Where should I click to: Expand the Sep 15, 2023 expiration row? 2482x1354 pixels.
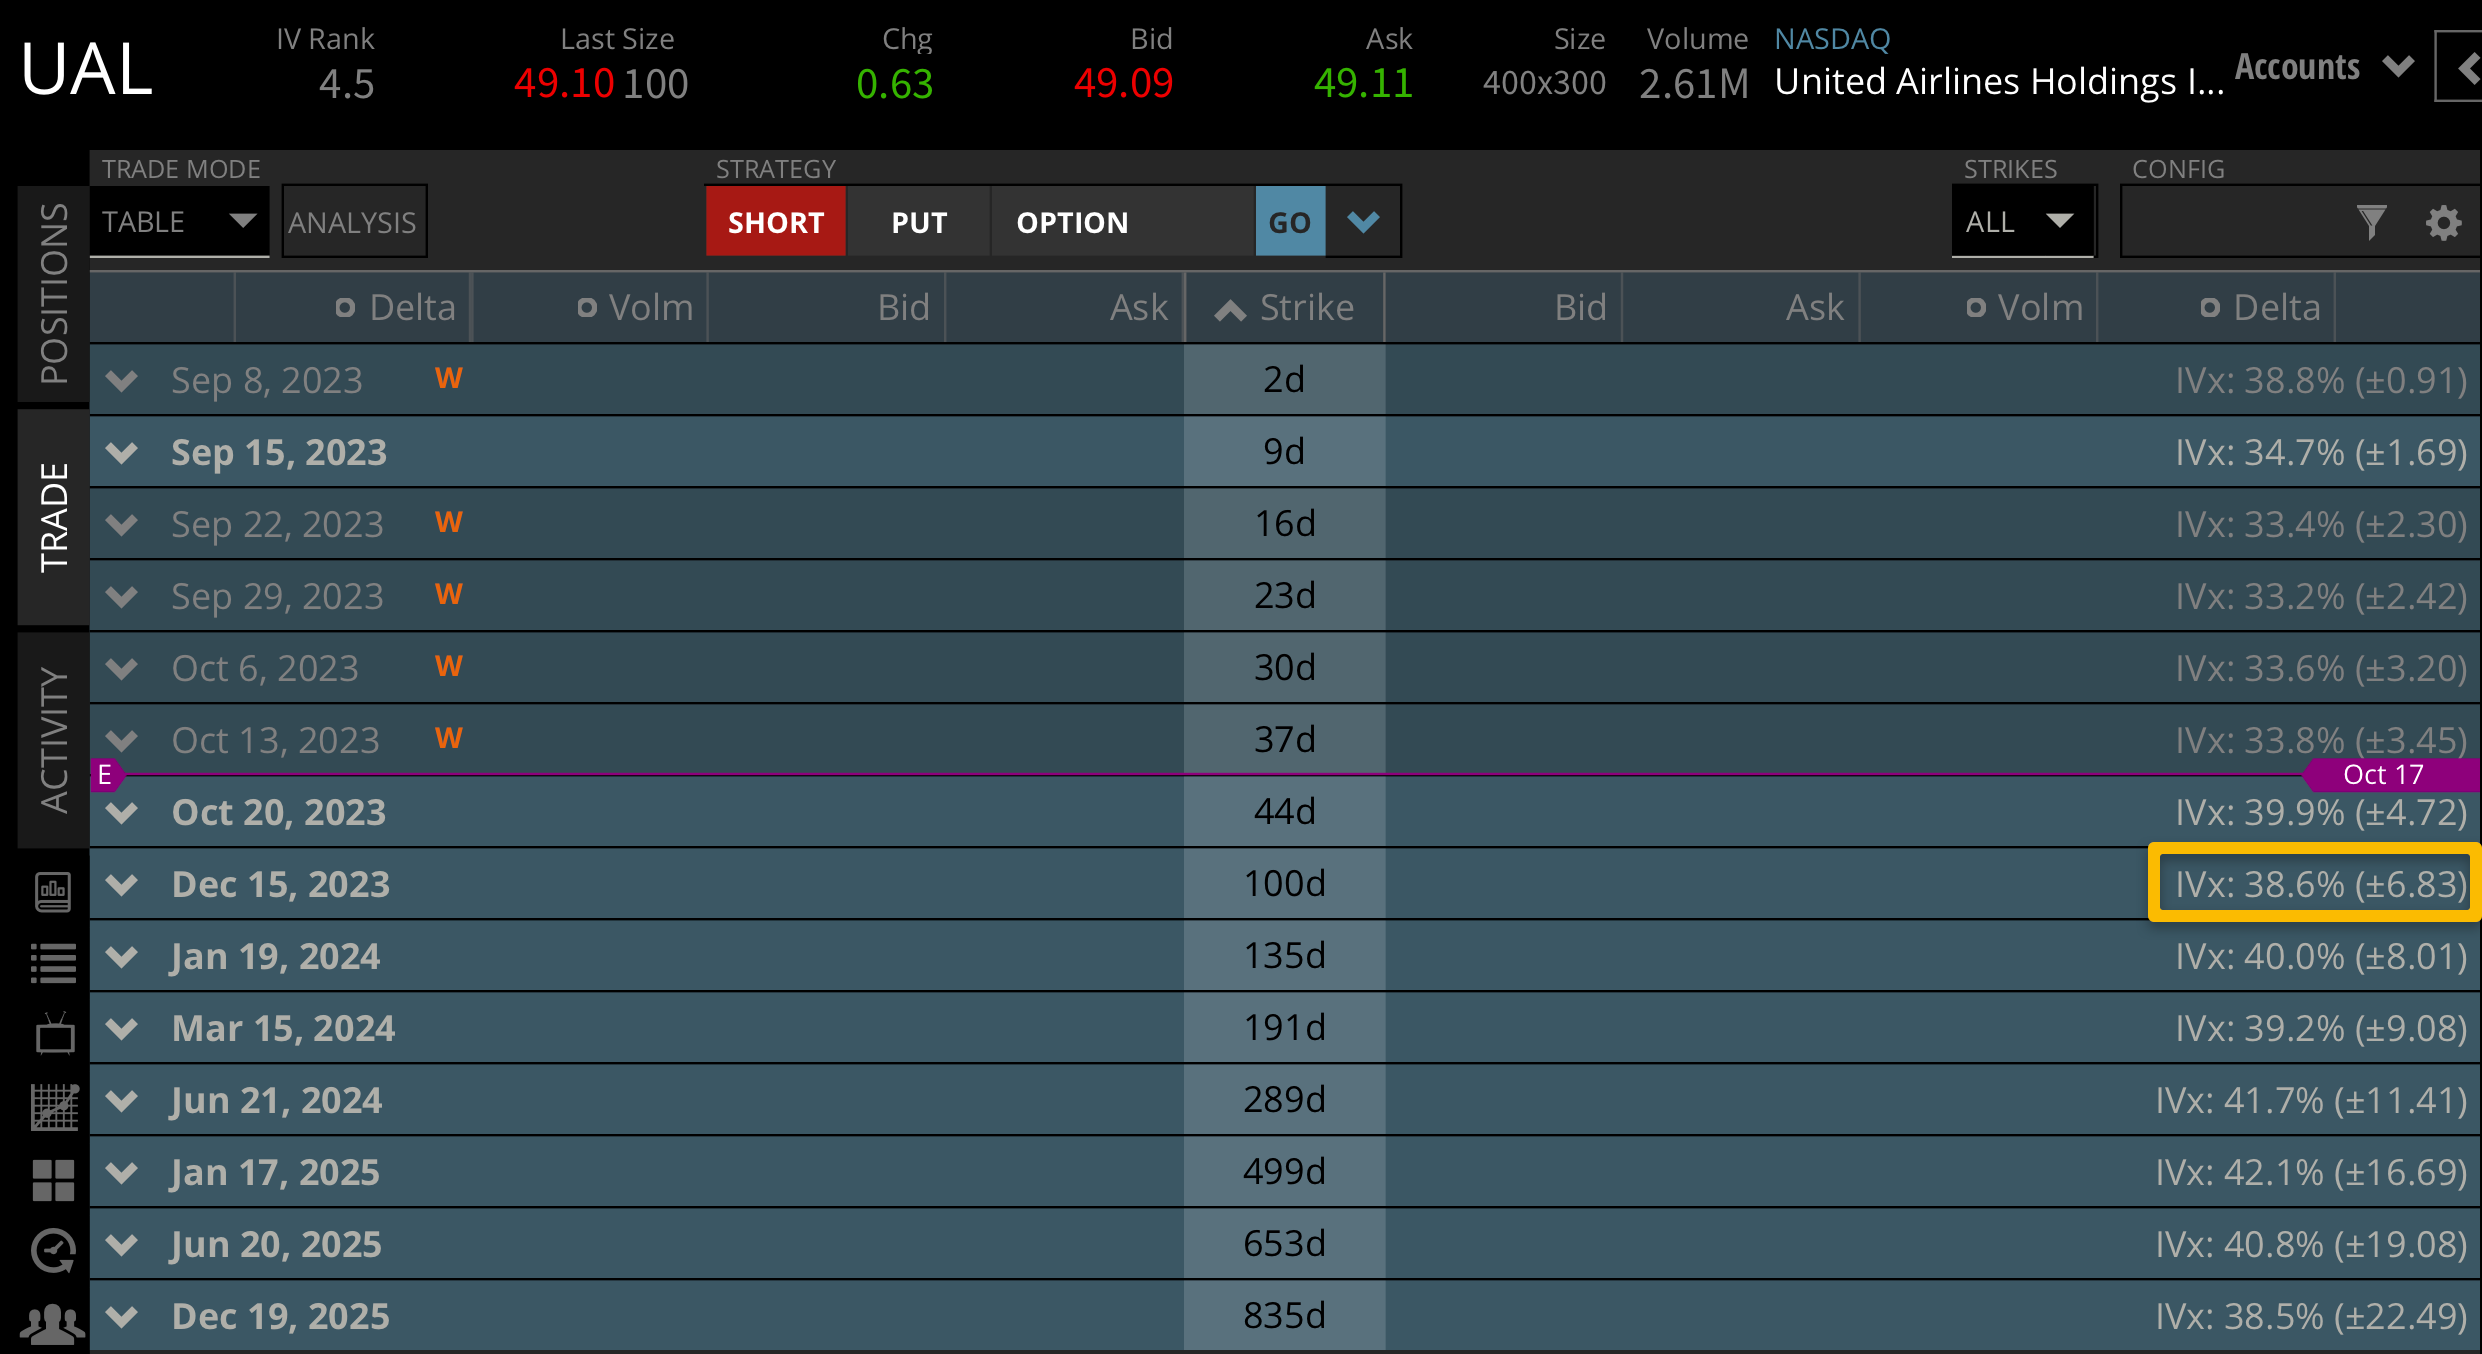[122, 453]
